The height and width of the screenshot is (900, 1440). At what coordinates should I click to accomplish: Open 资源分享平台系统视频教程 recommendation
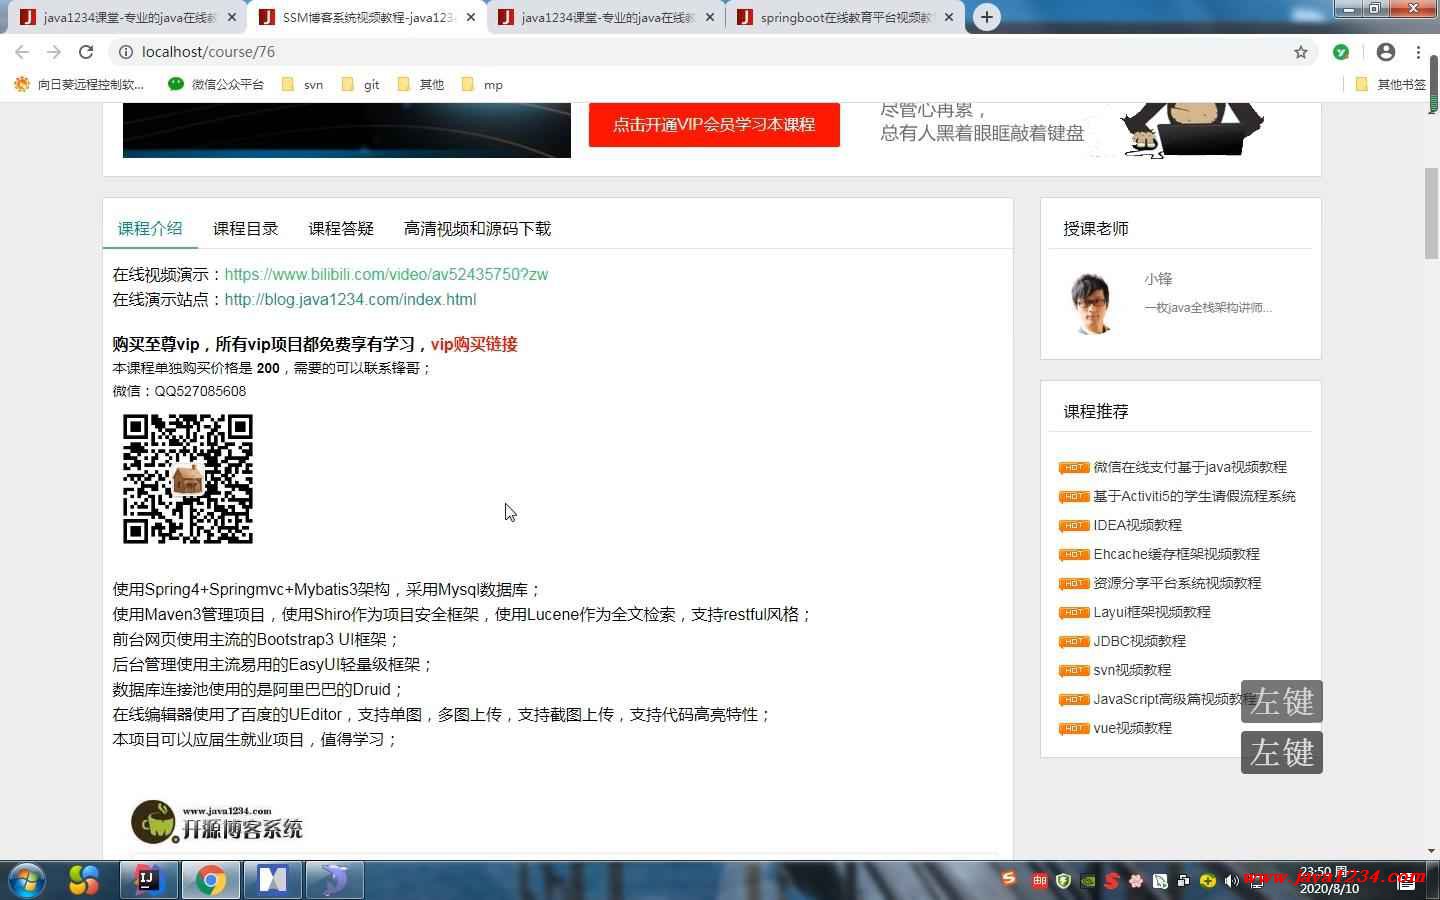1177,583
